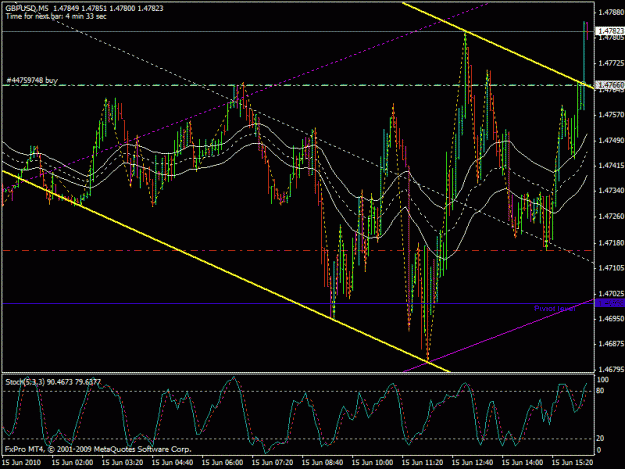Click the 1.47180 price axis label

pyautogui.click(x=611, y=242)
